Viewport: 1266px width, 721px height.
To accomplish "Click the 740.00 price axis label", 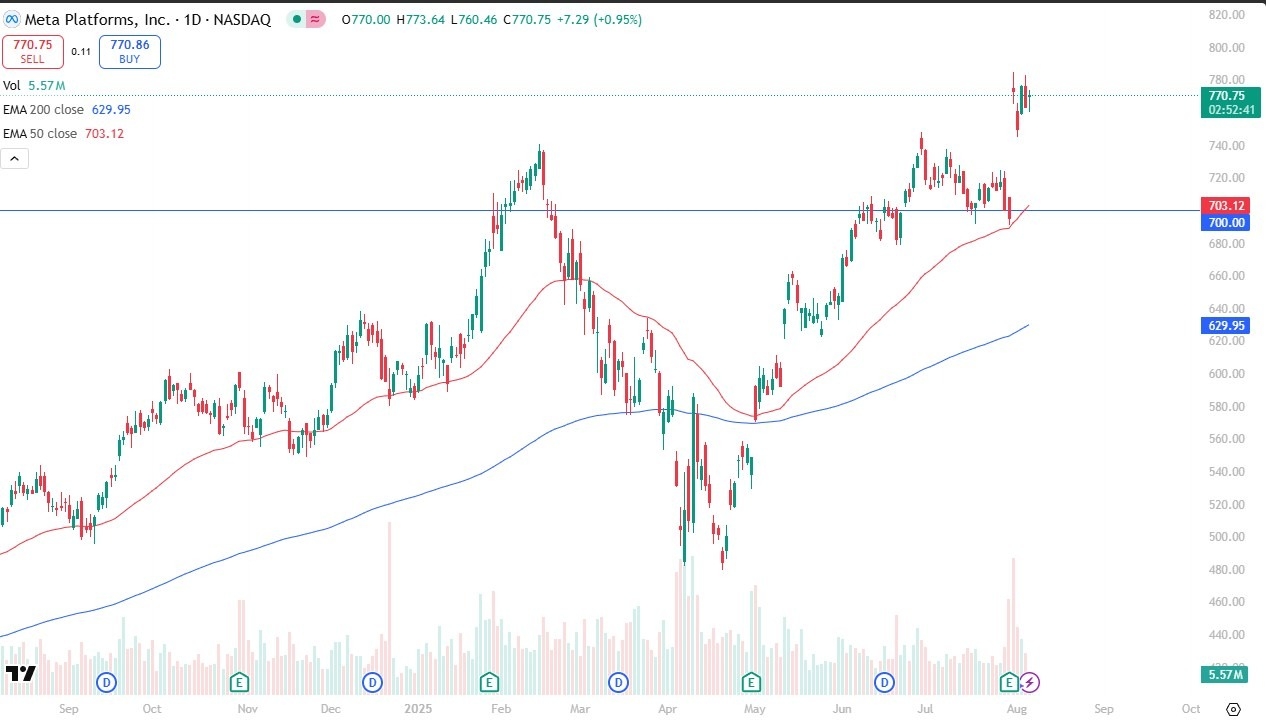I will pyautogui.click(x=1226, y=145).
